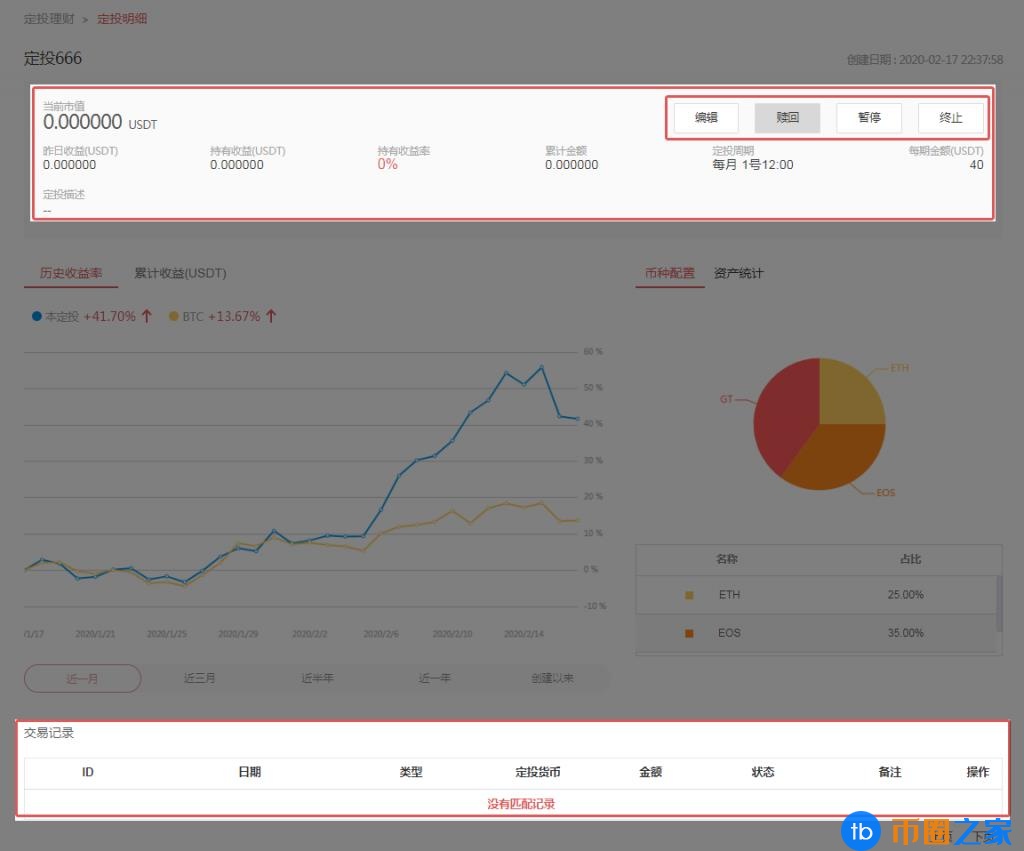Open the 资产统计 tab

(x=738, y=273)
